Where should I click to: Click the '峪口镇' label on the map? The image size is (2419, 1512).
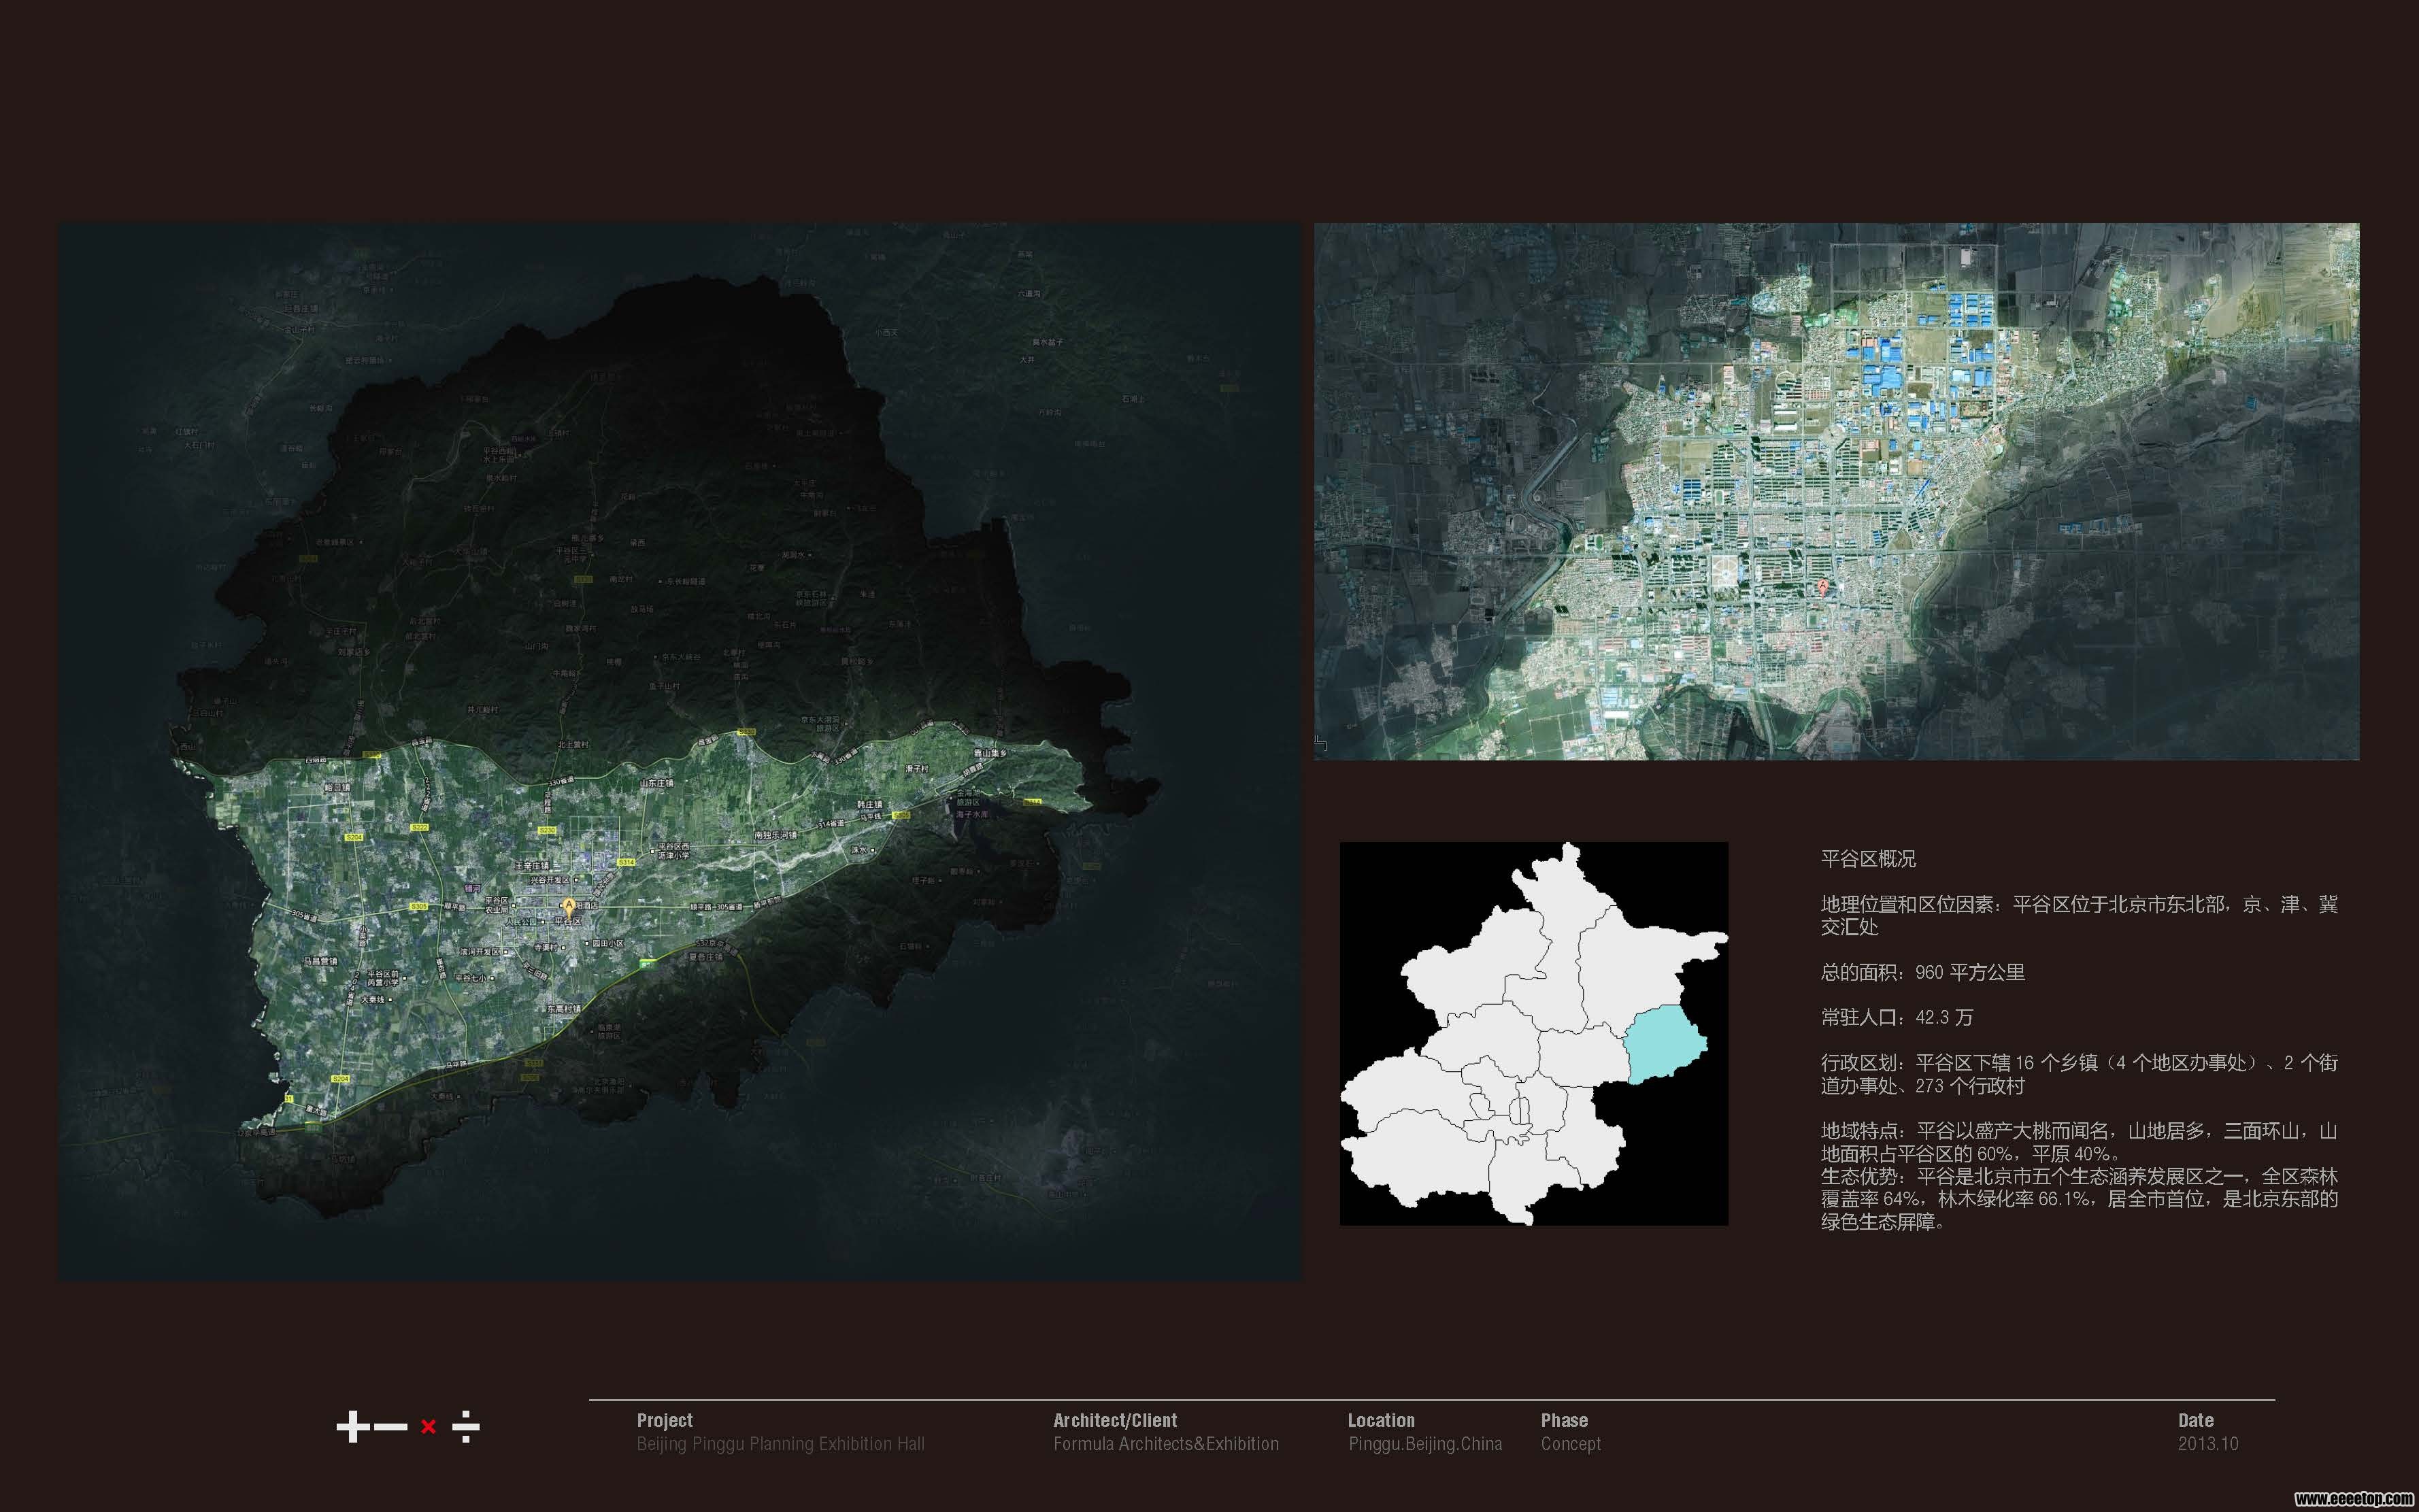click(337, 788)
